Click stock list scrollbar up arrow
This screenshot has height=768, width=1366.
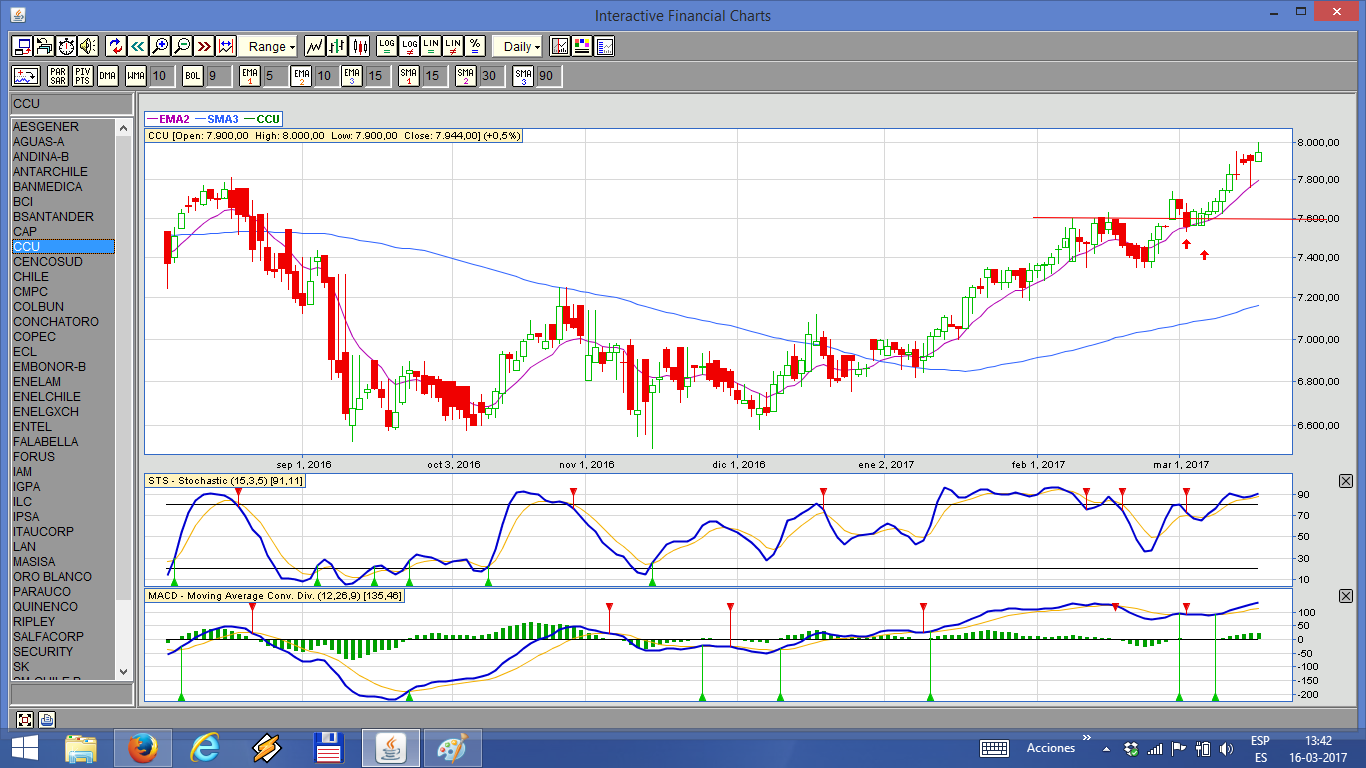pos(124,128)
